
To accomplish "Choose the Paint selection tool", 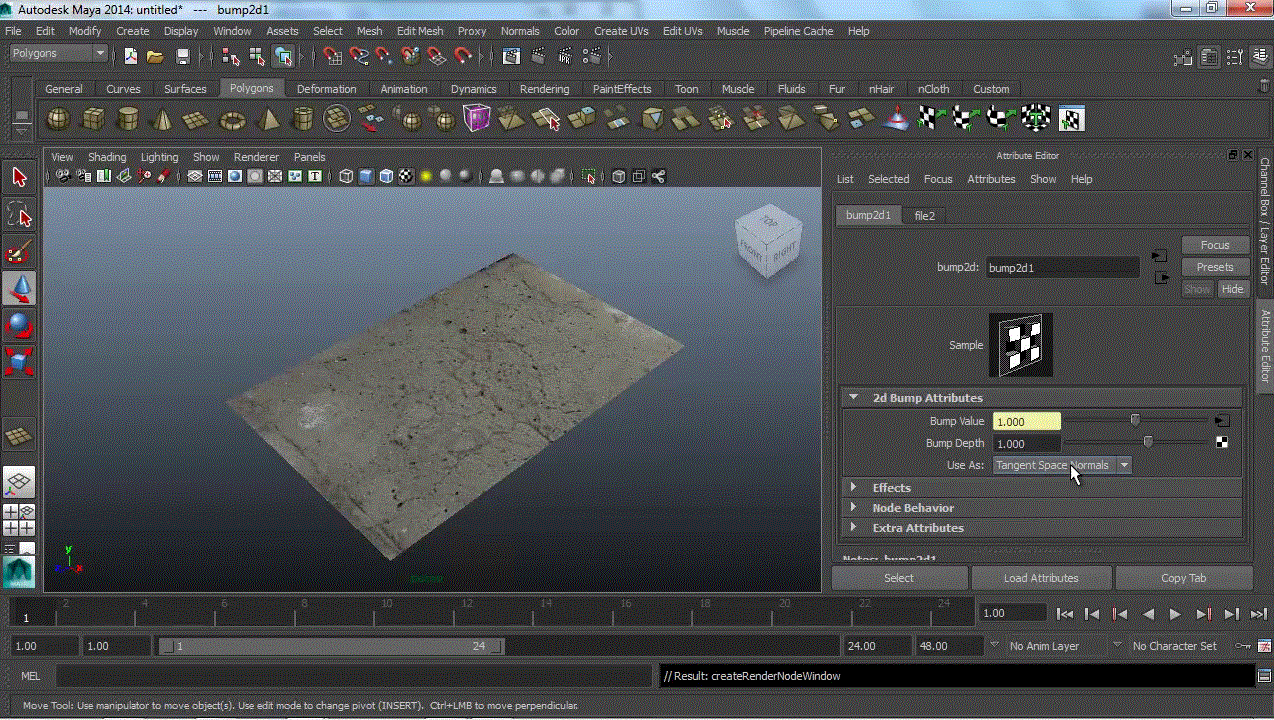I will pos(19,251).
